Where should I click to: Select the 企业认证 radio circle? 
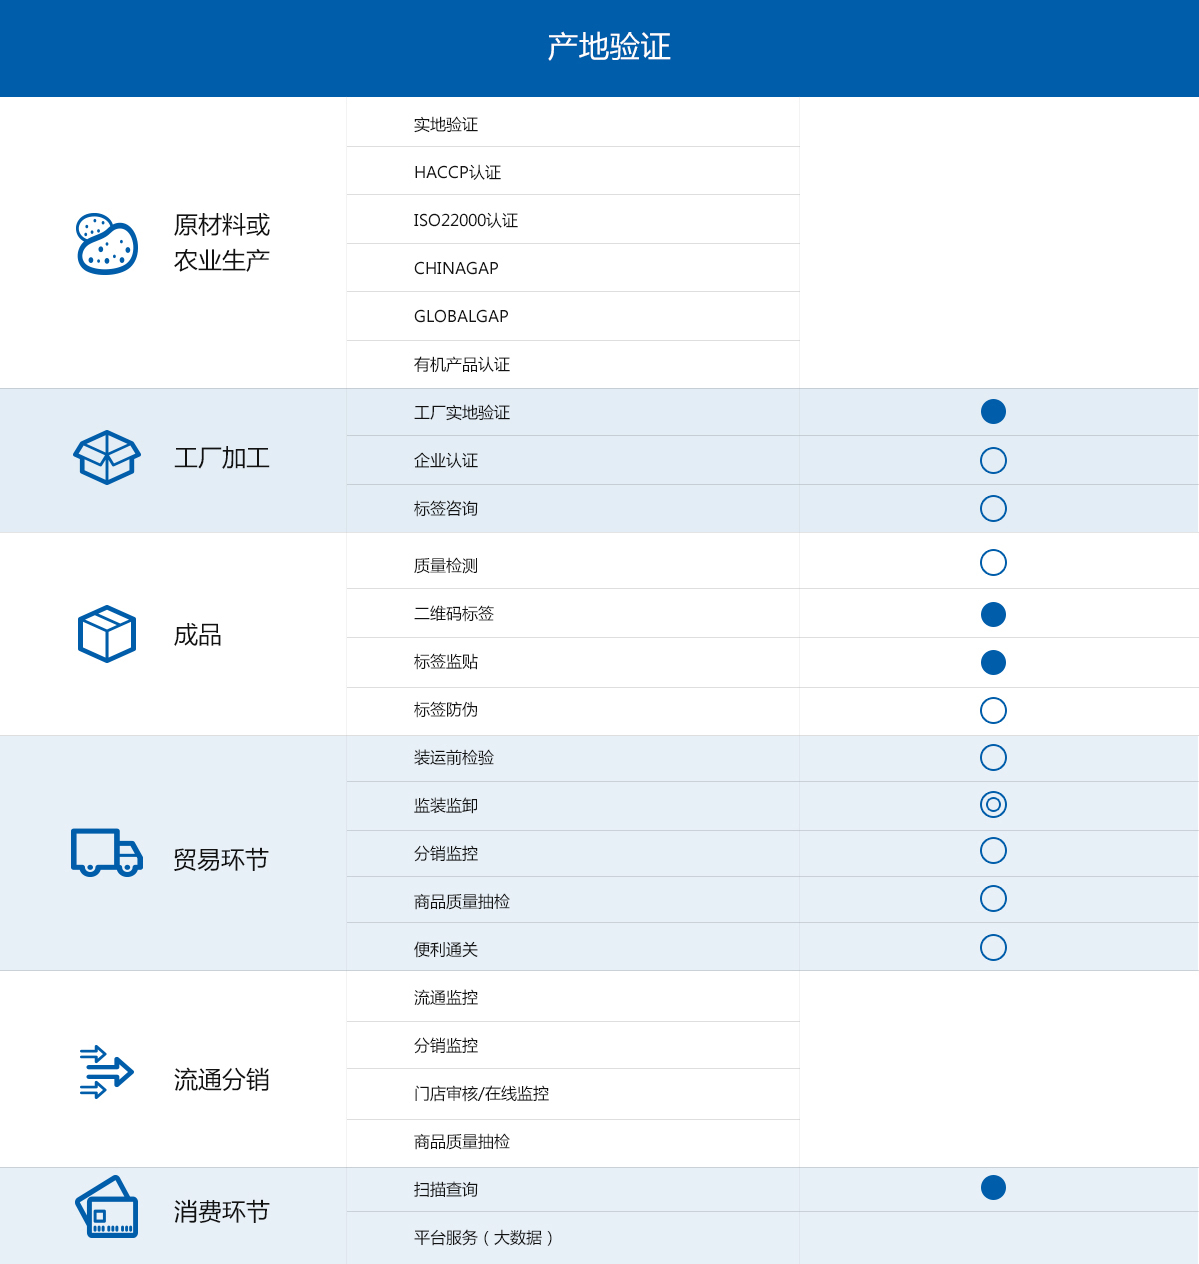pyautogui.click(x=993, y=460)
